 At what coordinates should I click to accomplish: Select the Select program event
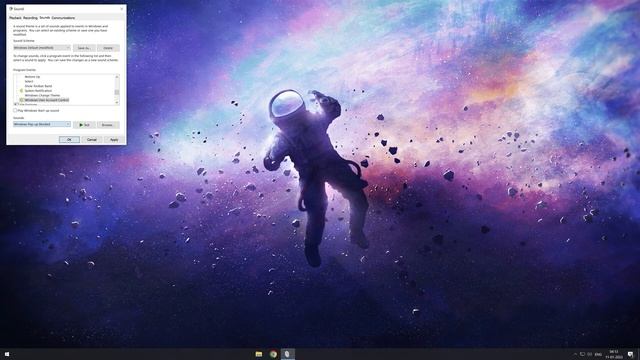coord(29,82)
